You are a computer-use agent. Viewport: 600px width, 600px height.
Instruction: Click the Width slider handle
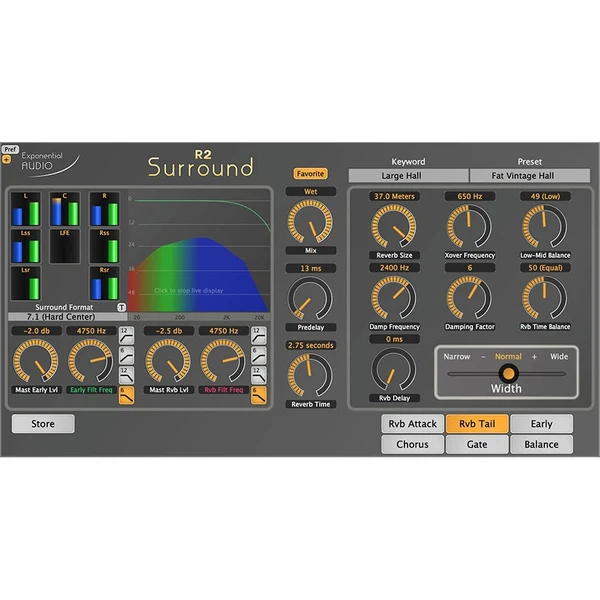pyautogui.click(x=508, y=373)
